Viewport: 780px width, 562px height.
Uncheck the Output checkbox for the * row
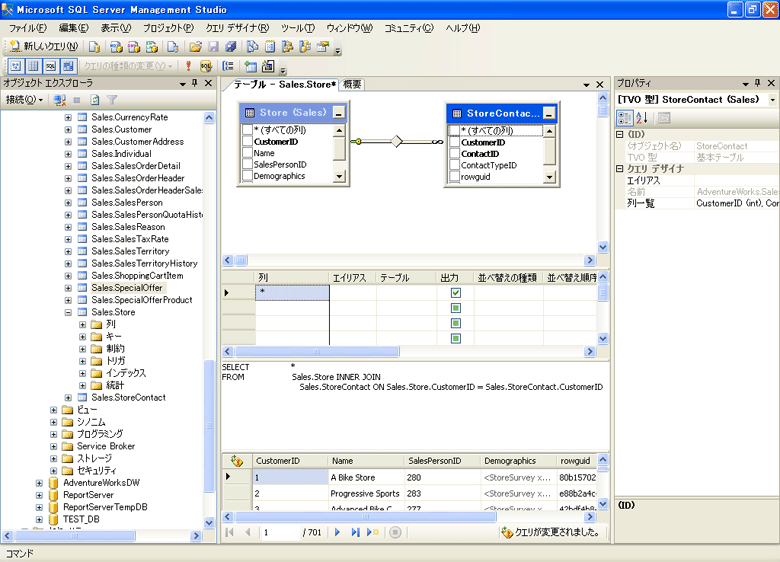[x=456, y=293]
